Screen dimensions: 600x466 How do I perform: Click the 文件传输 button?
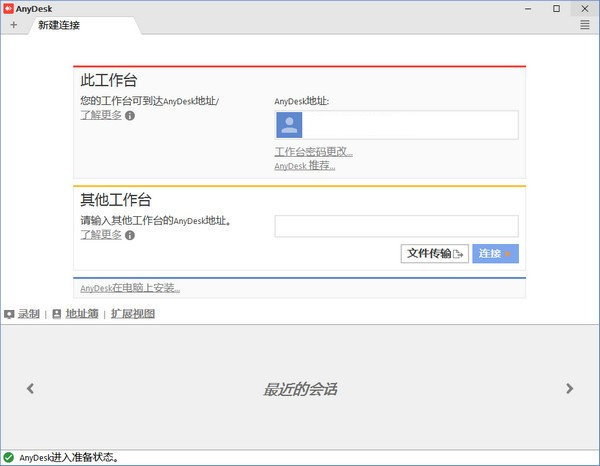(435, 254)
